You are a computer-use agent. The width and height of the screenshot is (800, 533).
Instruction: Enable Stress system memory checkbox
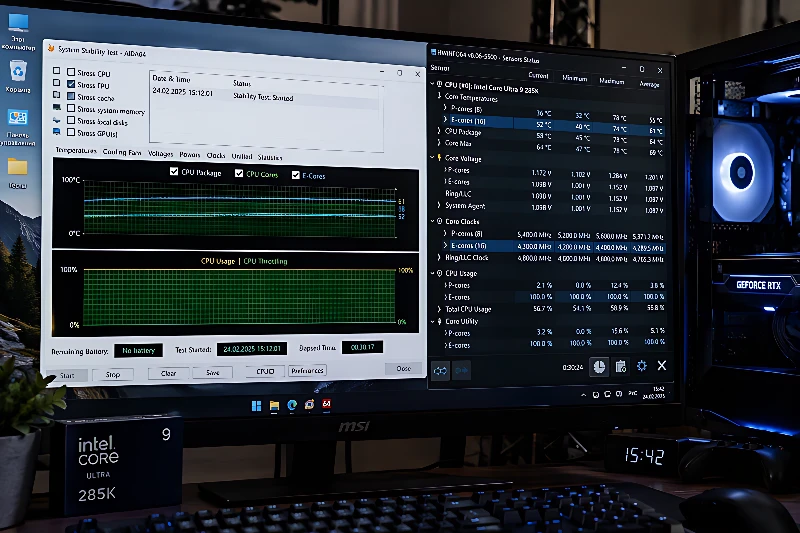[71, 108]
